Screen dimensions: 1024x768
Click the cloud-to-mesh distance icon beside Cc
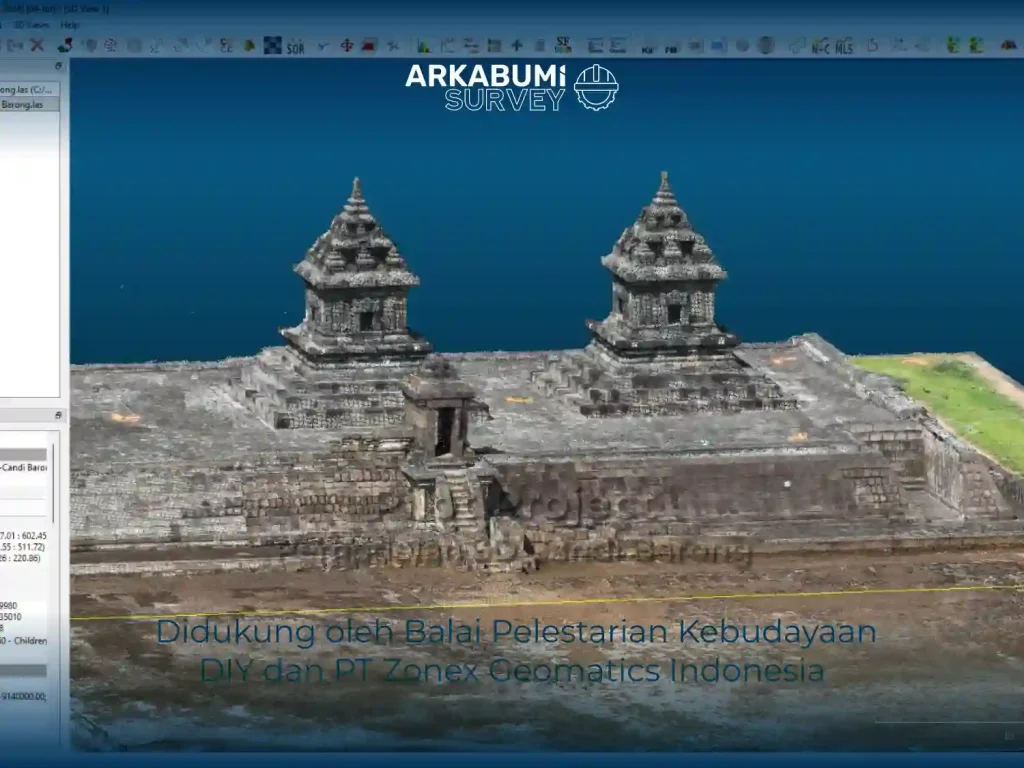[249, 45]
